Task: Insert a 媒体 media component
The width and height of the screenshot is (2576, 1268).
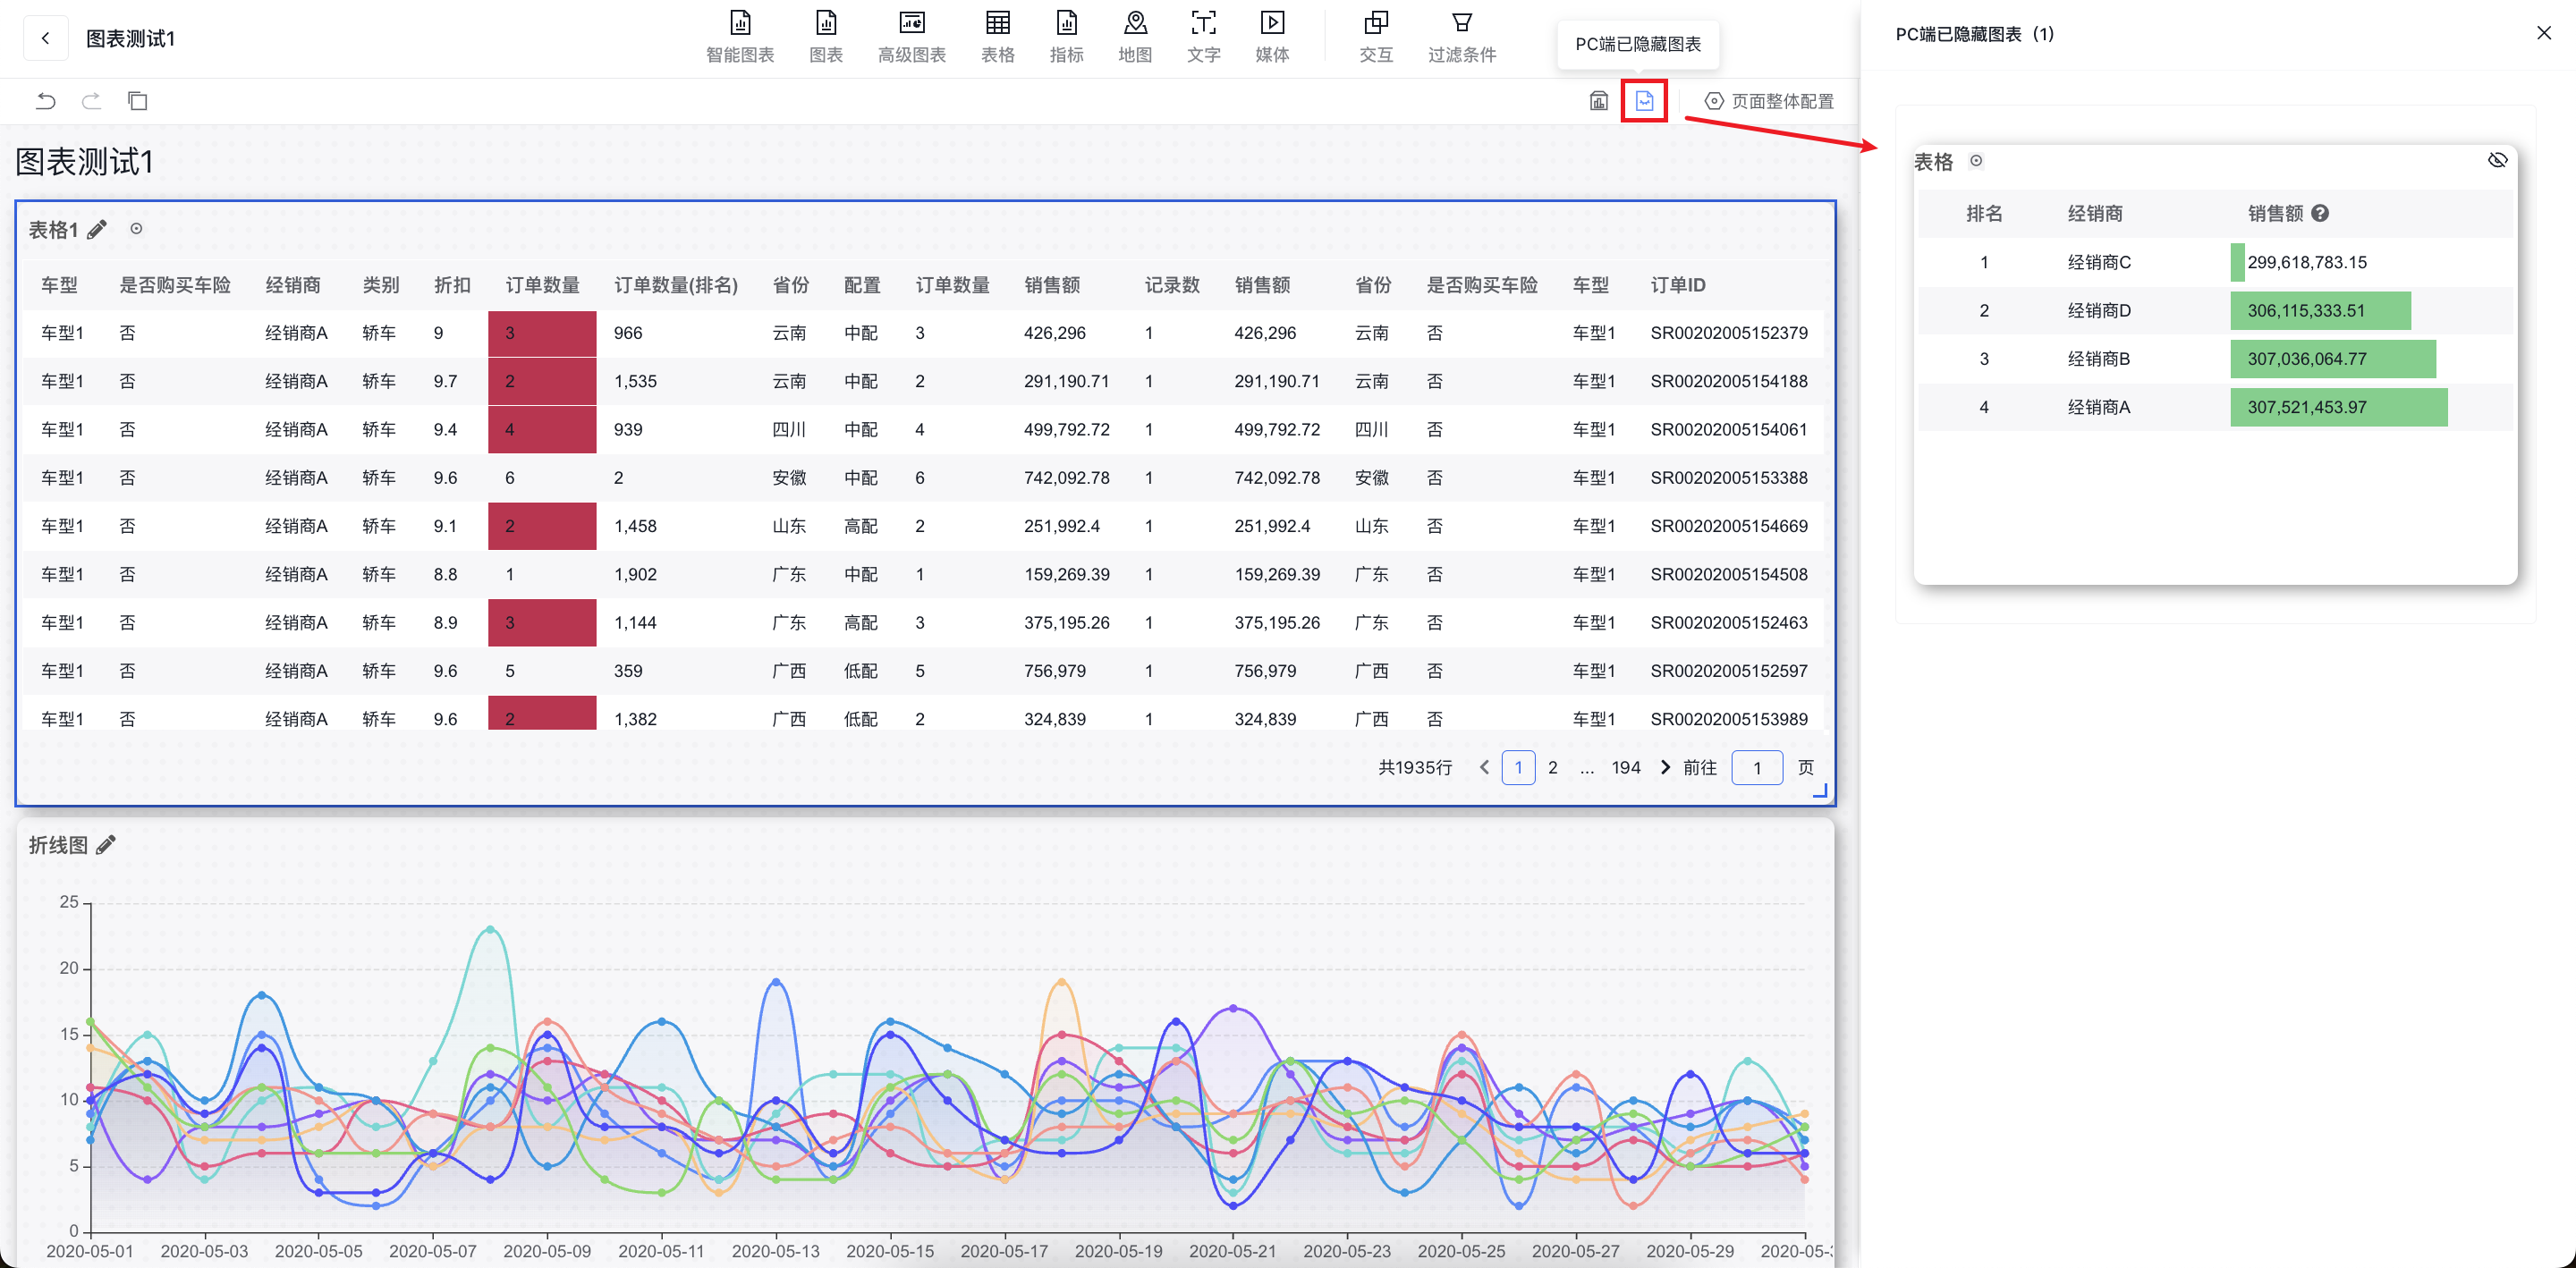Action: click(1272, 37)
